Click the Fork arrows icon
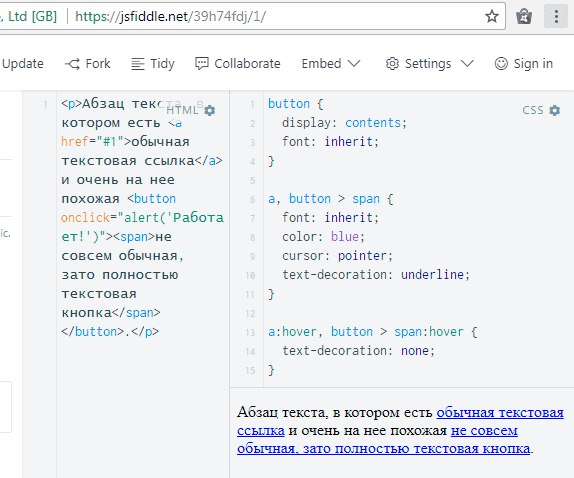The width and height of the screenshot is (574, 478). (x=72, y=64)
